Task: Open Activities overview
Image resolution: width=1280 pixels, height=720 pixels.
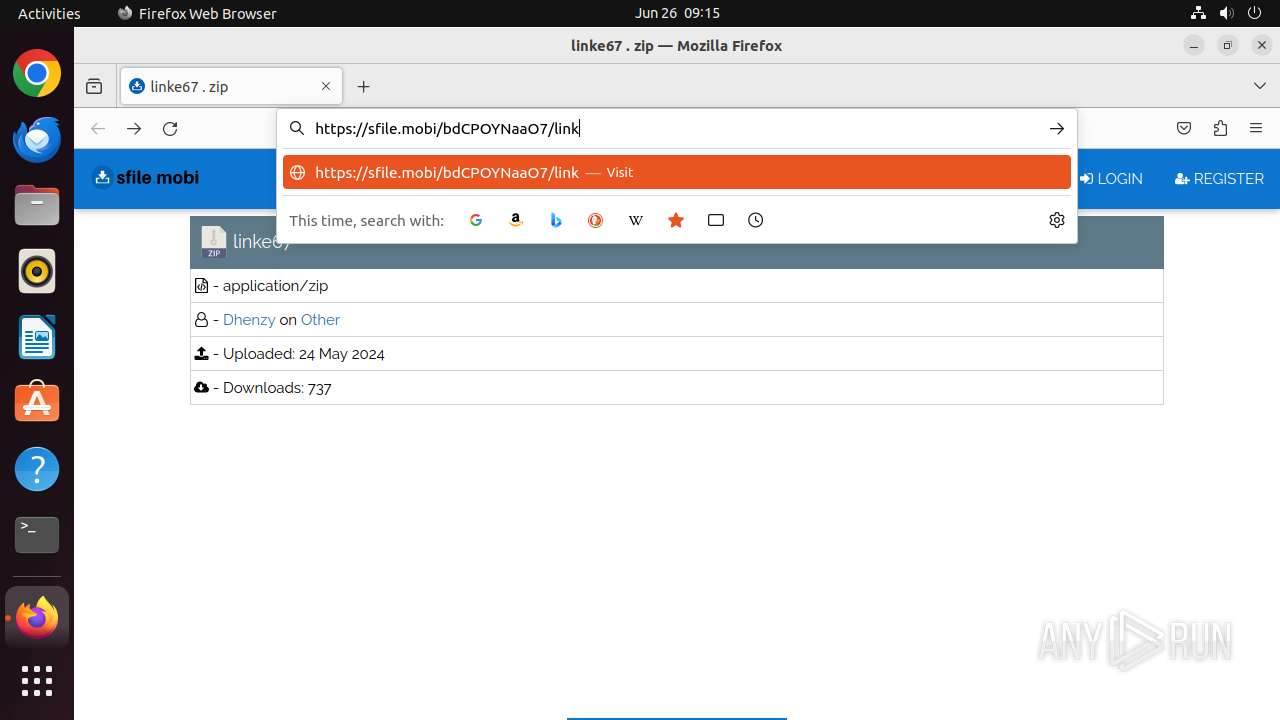Action: [49, 13]
